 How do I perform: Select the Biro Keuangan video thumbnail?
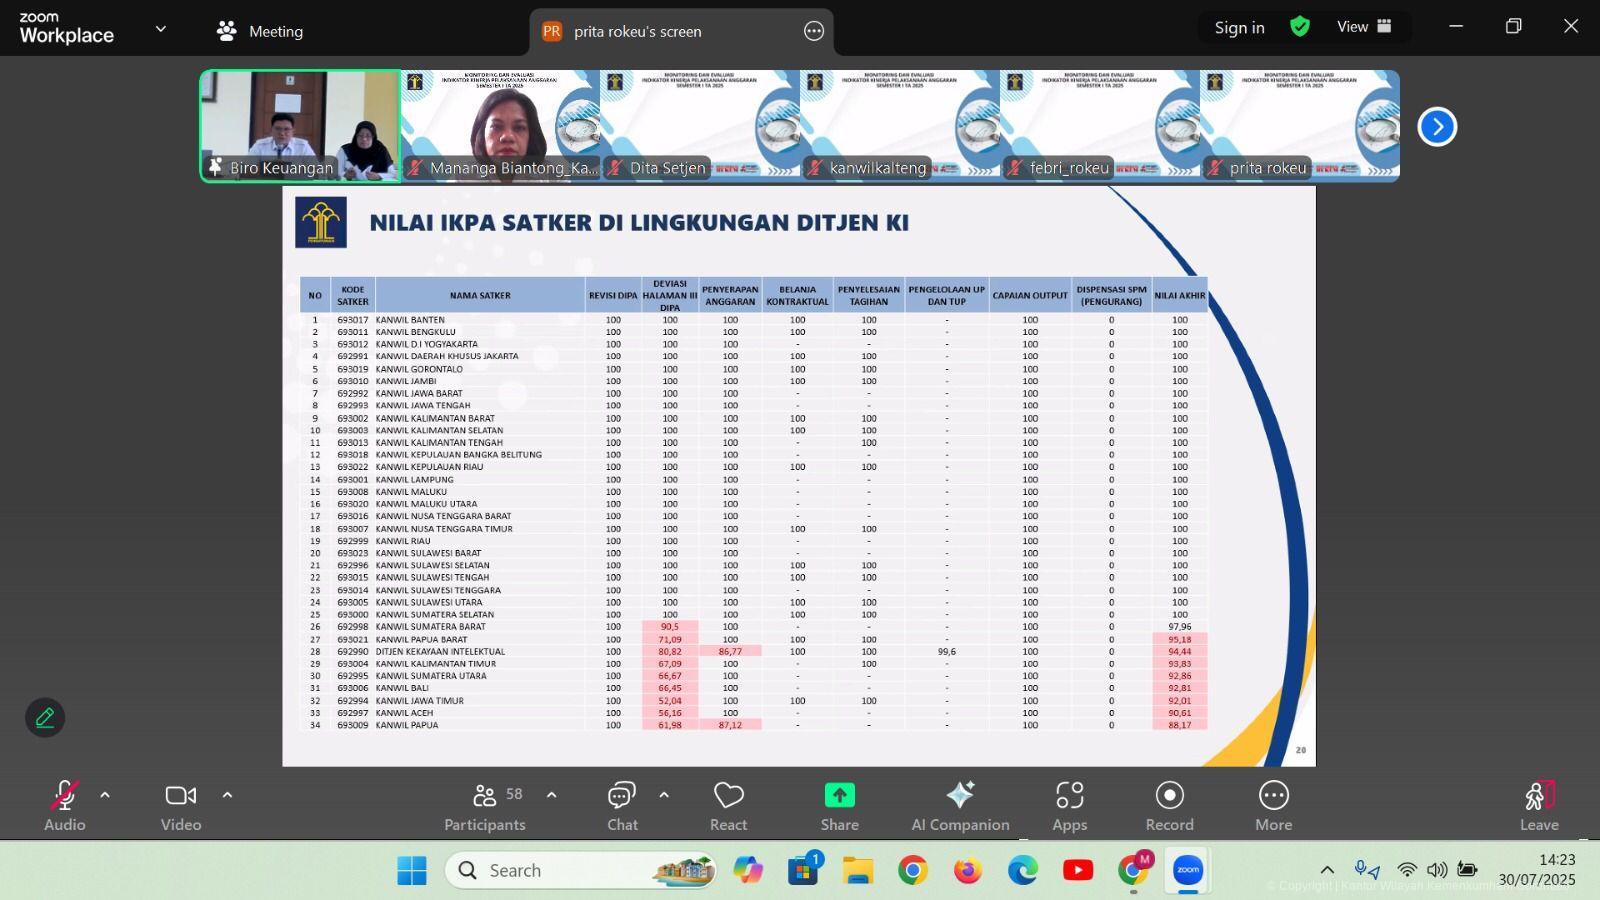coord(300,125)
